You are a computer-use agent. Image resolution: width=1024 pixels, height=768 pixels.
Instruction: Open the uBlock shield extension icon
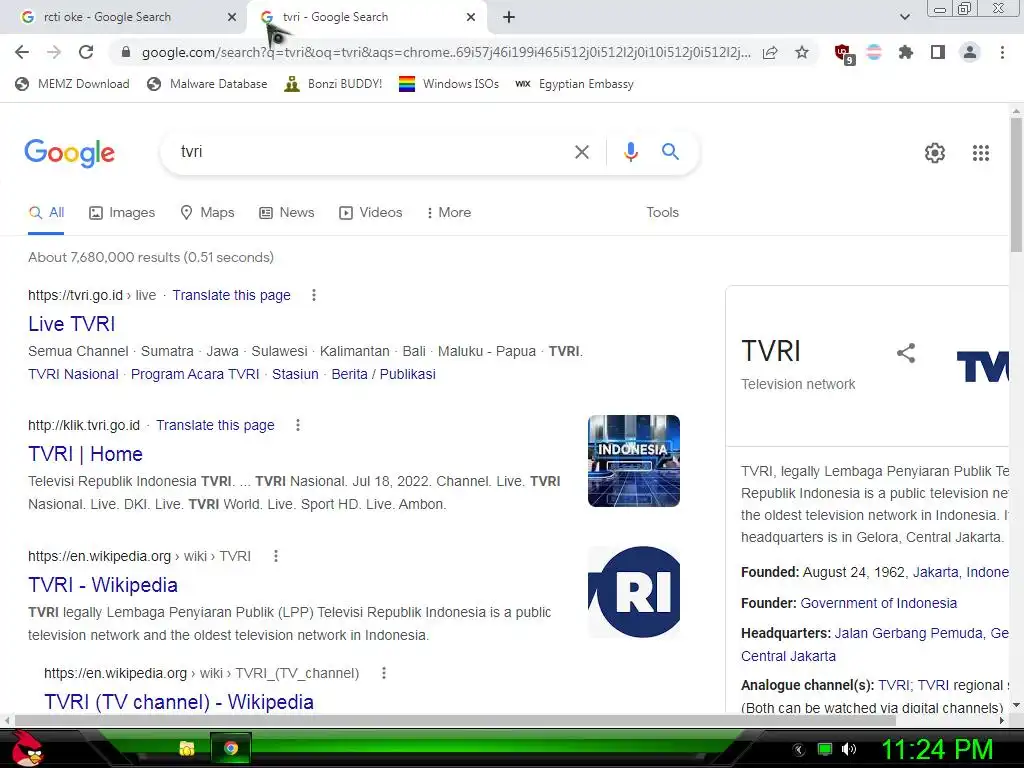point(844,54)
